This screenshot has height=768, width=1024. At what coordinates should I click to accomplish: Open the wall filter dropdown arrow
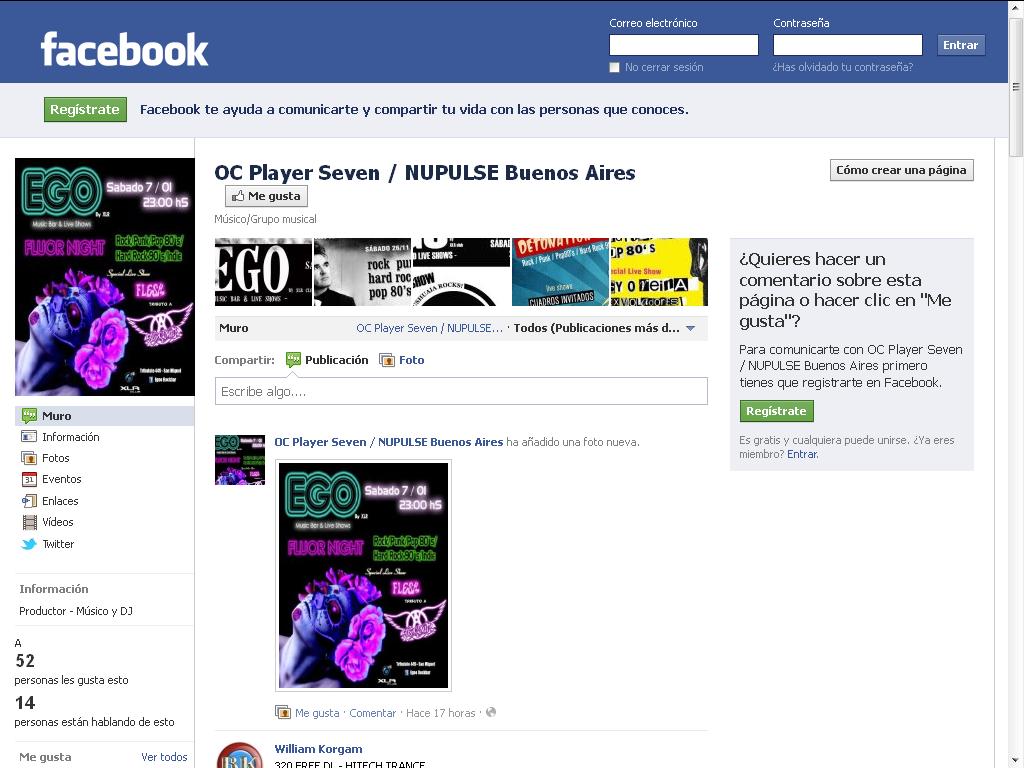[691, 328]
